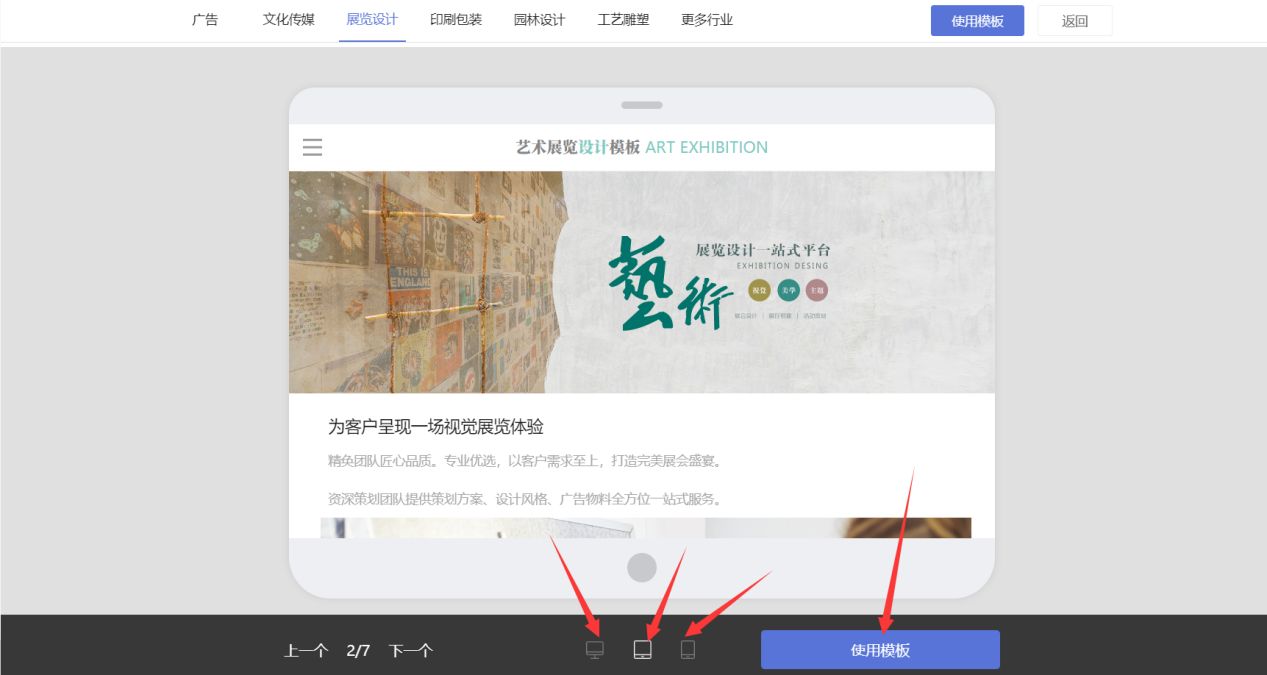Click paragraph starting 精英团队匠心品质
Image resolution: width=1267 pixels, height=675 pixels.
[524, 461]
